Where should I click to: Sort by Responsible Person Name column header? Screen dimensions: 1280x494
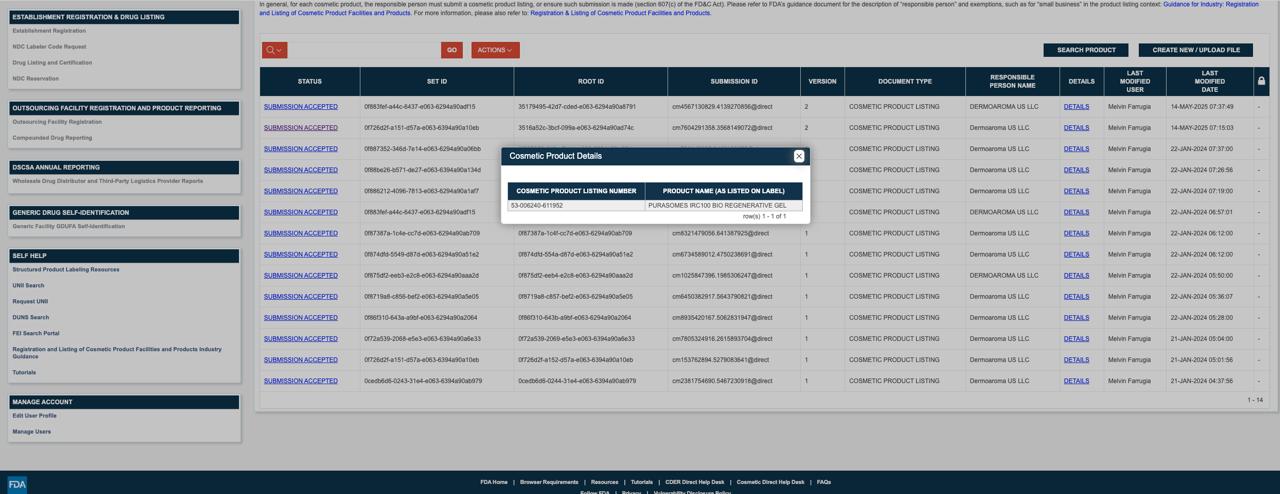pos(1012,81)
